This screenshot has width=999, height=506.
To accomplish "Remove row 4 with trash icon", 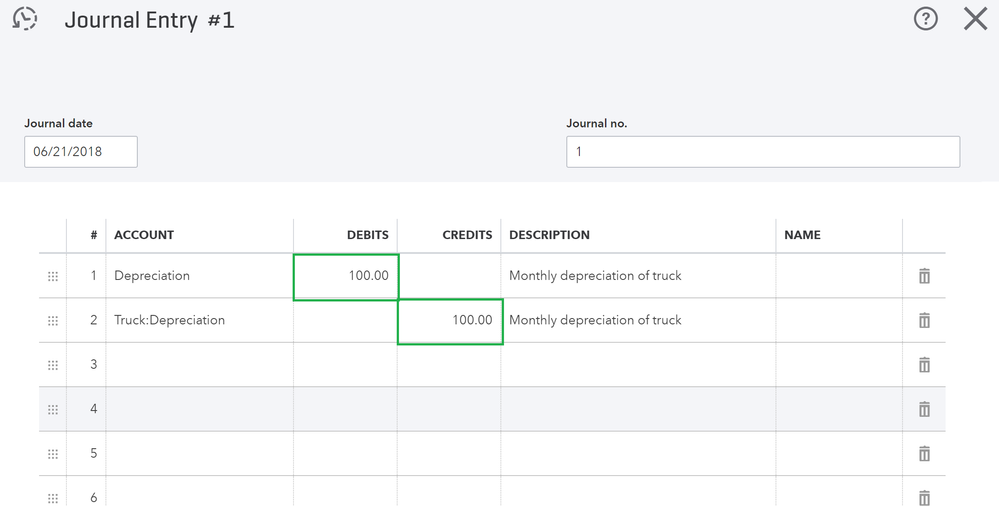I will click(924, 409).
